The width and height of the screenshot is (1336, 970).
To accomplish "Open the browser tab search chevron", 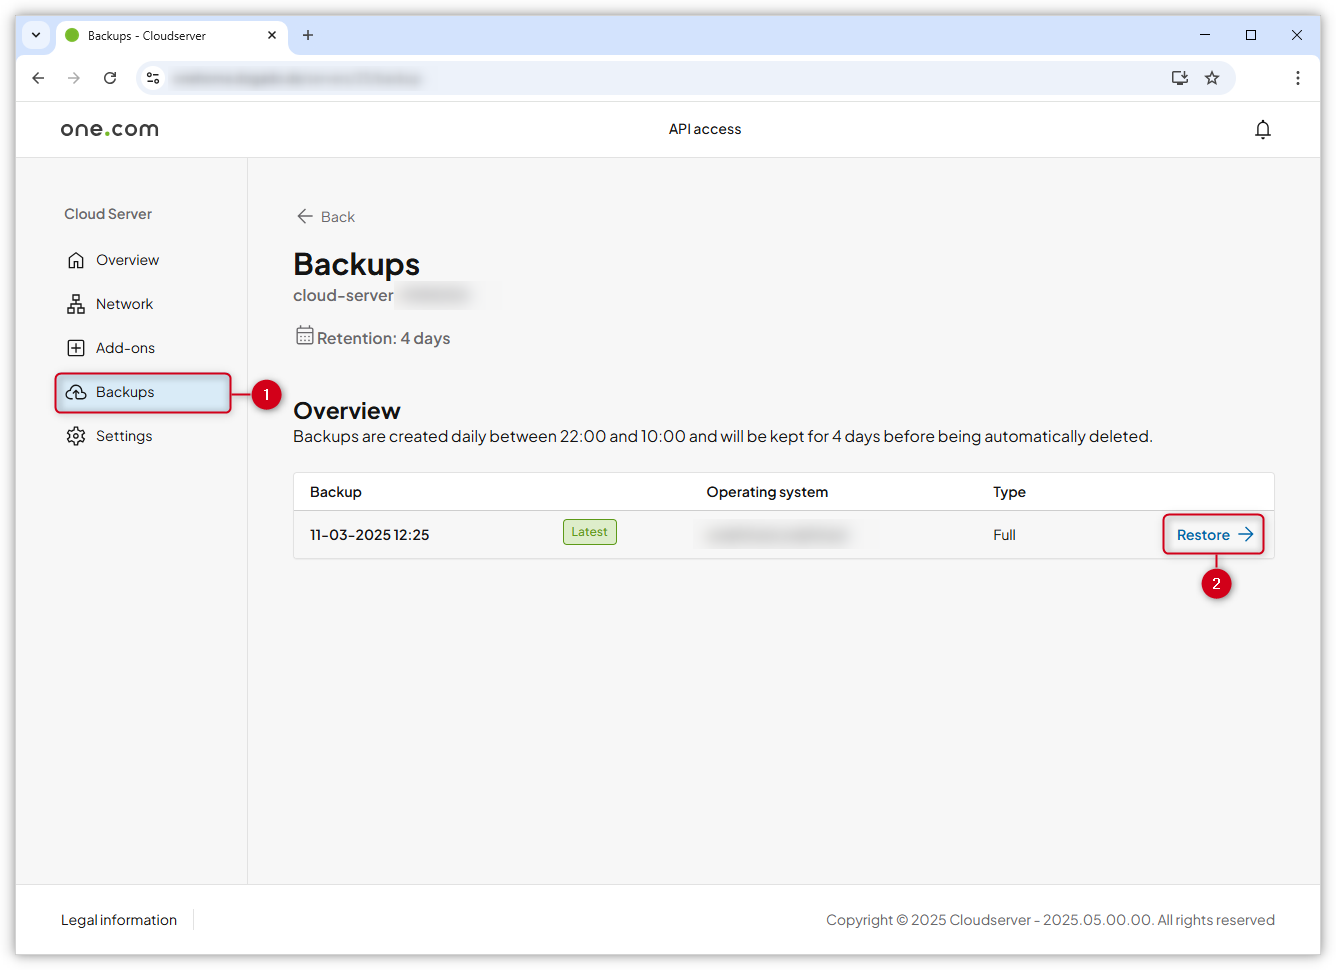I will pos(36,35).
